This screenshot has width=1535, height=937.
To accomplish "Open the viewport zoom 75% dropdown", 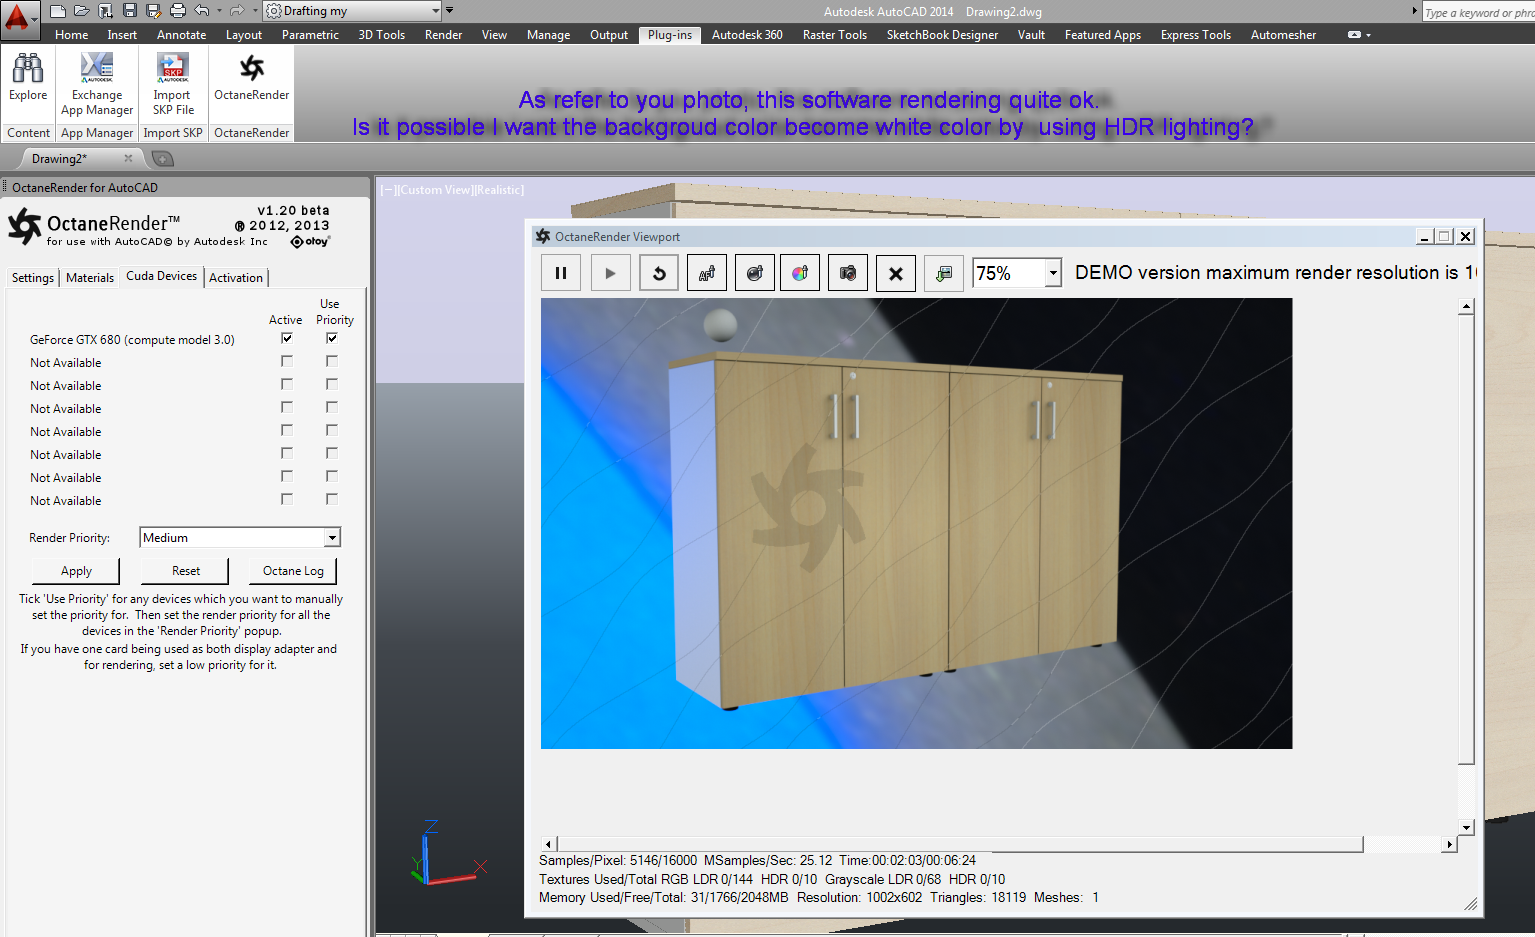I will coord(1053,273).
